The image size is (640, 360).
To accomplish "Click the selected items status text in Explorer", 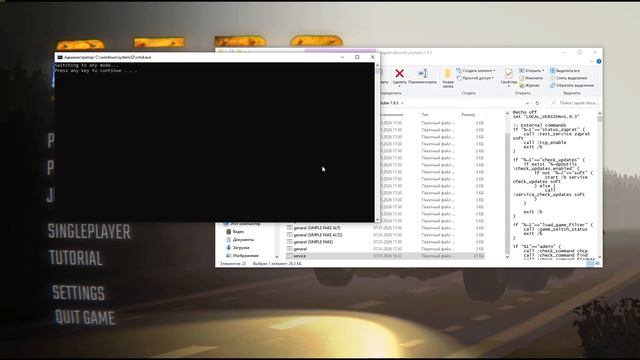I will tap(277, 264).
